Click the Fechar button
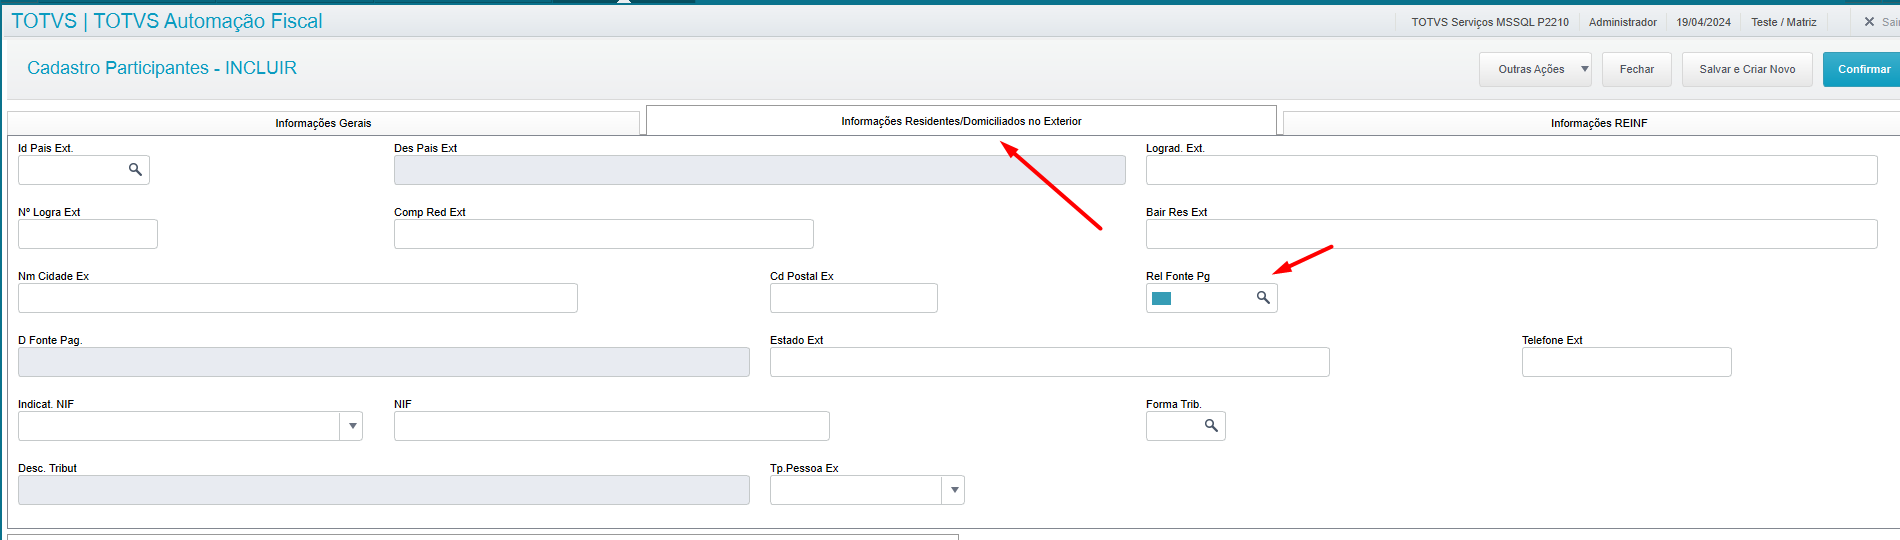The height and width of the screenshot is (540, 1900). tap(1636, 69)
